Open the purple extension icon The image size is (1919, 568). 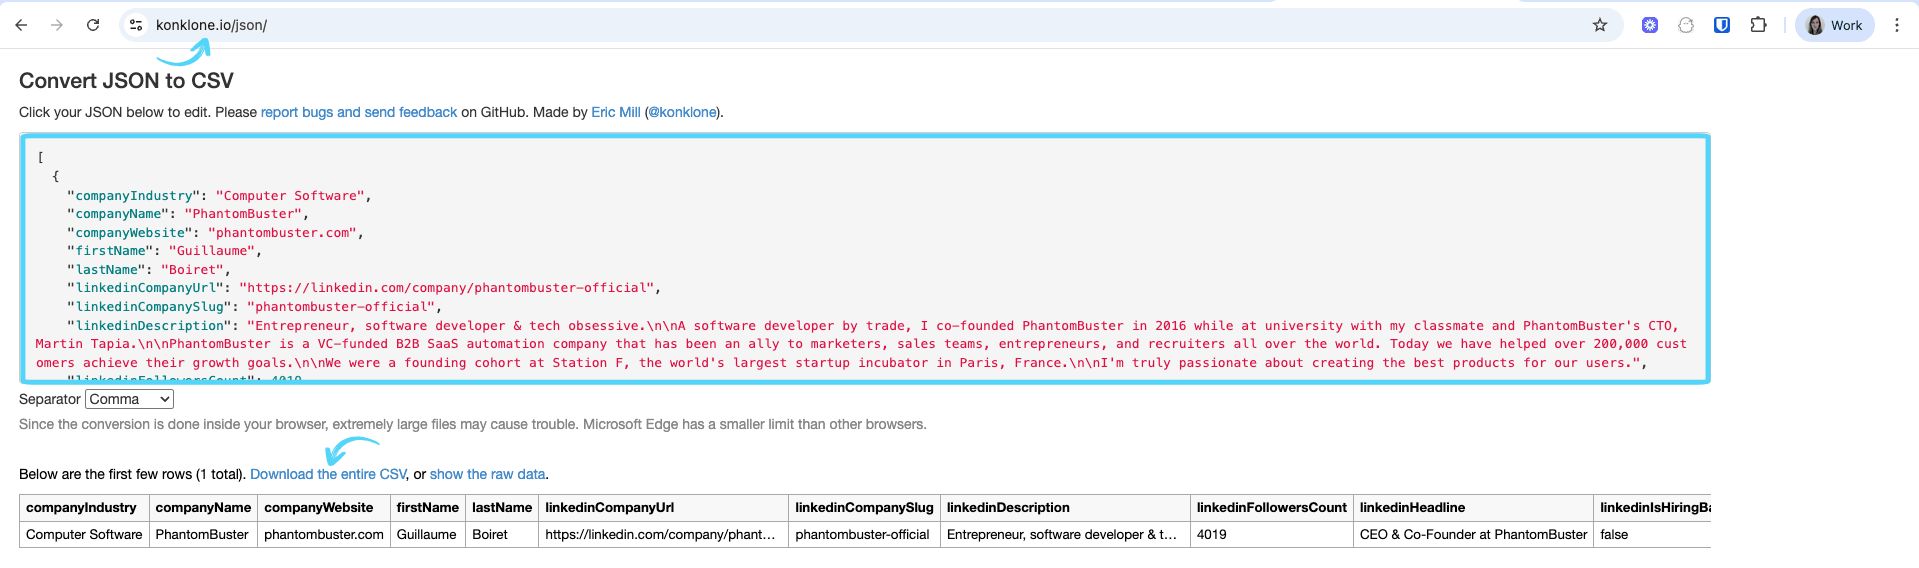coord(1650,25)
